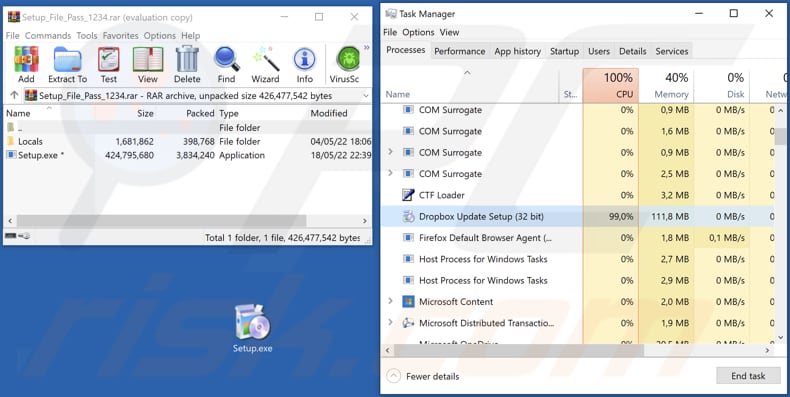Click the View toolbar icon
The height and width of the screenshot is (397, 790).
(x=148, y=64)
